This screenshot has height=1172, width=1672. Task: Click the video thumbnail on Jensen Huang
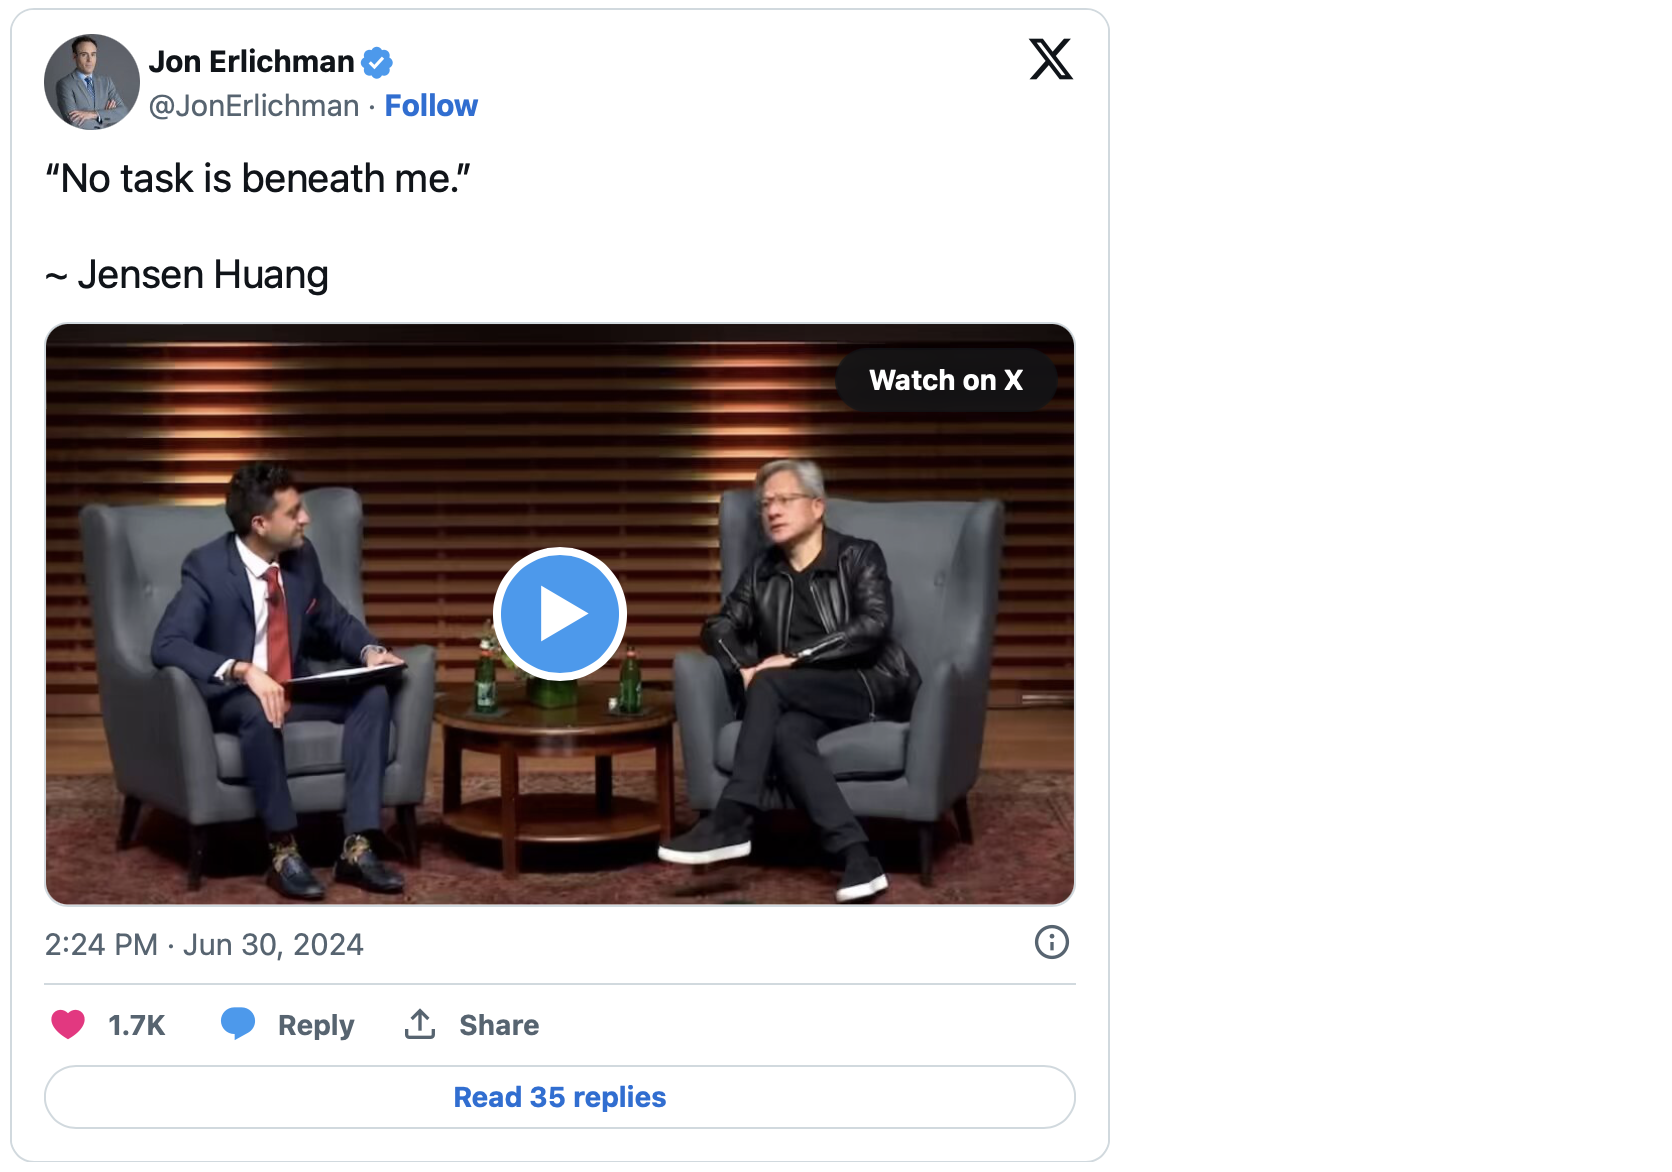click(x=800, y=670)
